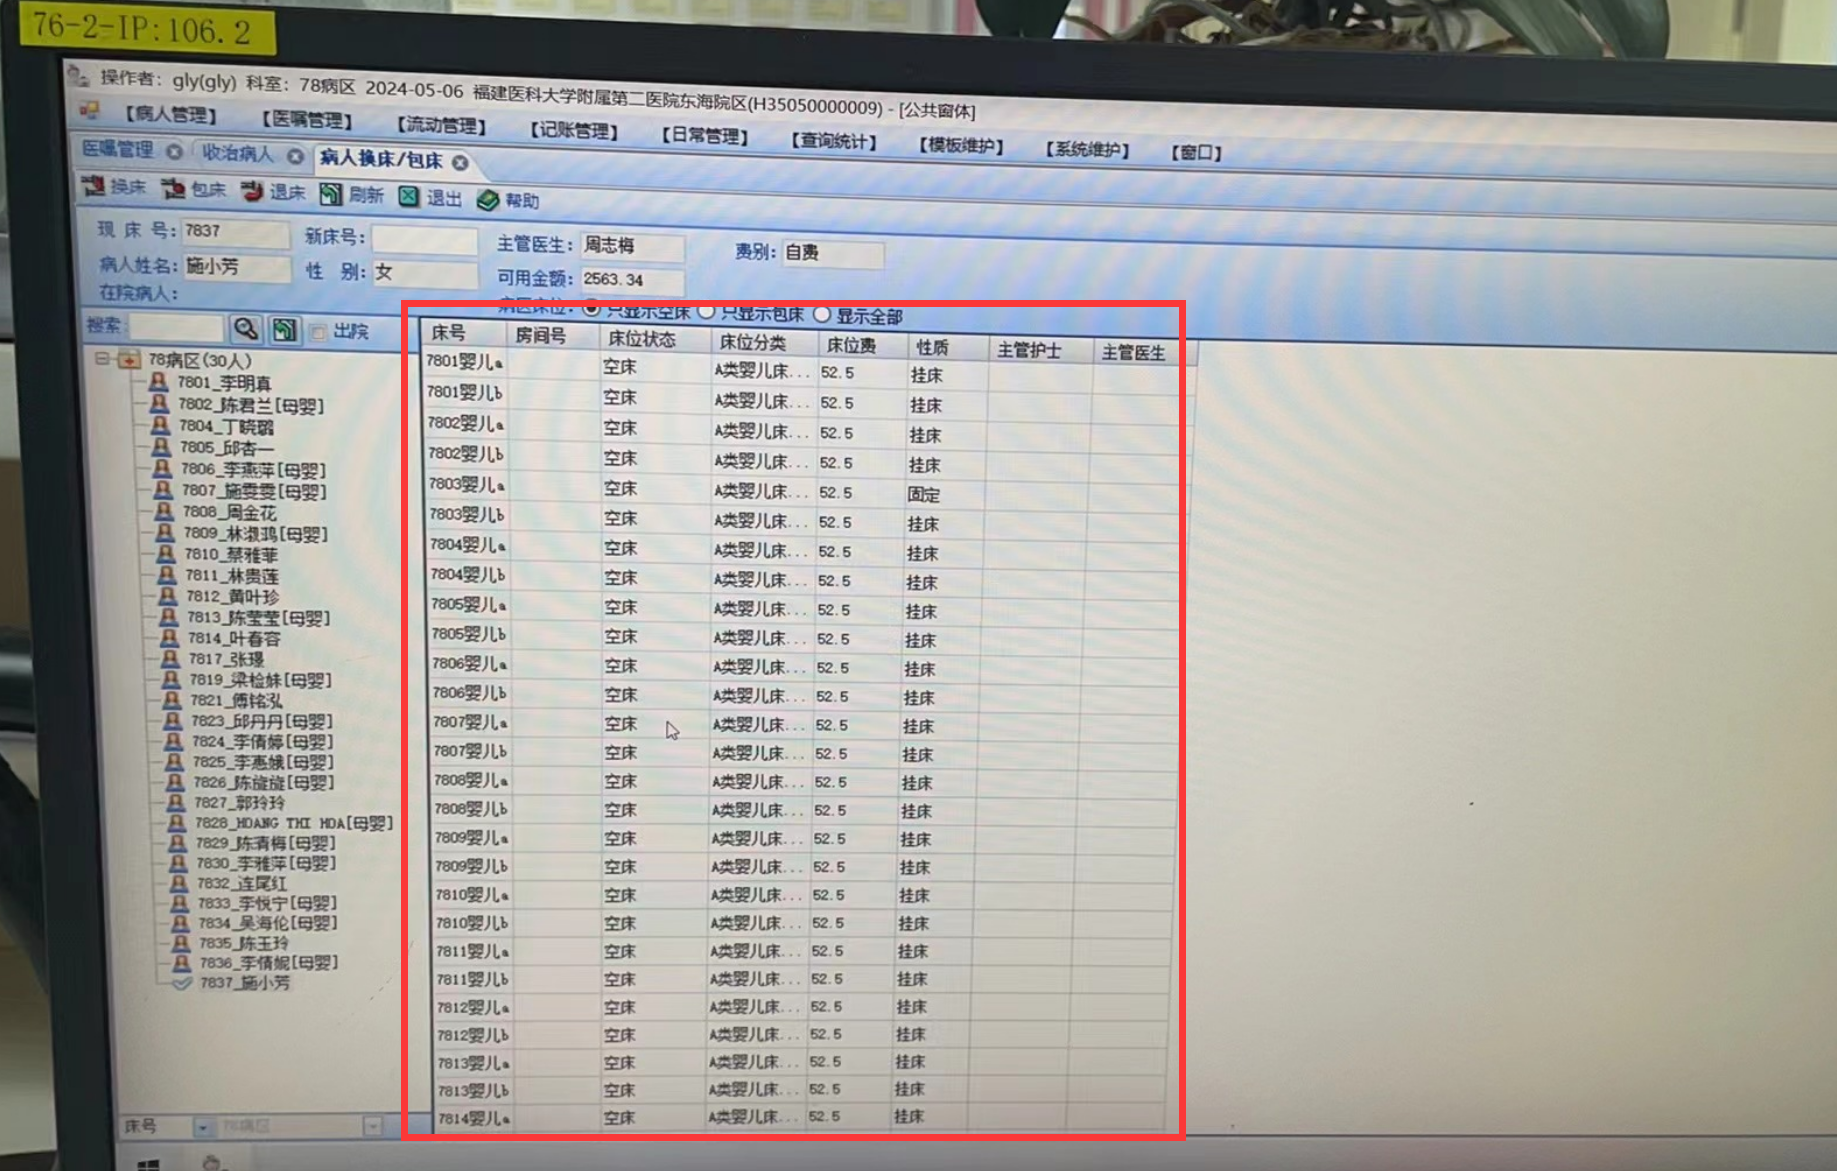Open the 【流动管理】 menu
Screen dimensions: 1837x1171
coord(441,125)
